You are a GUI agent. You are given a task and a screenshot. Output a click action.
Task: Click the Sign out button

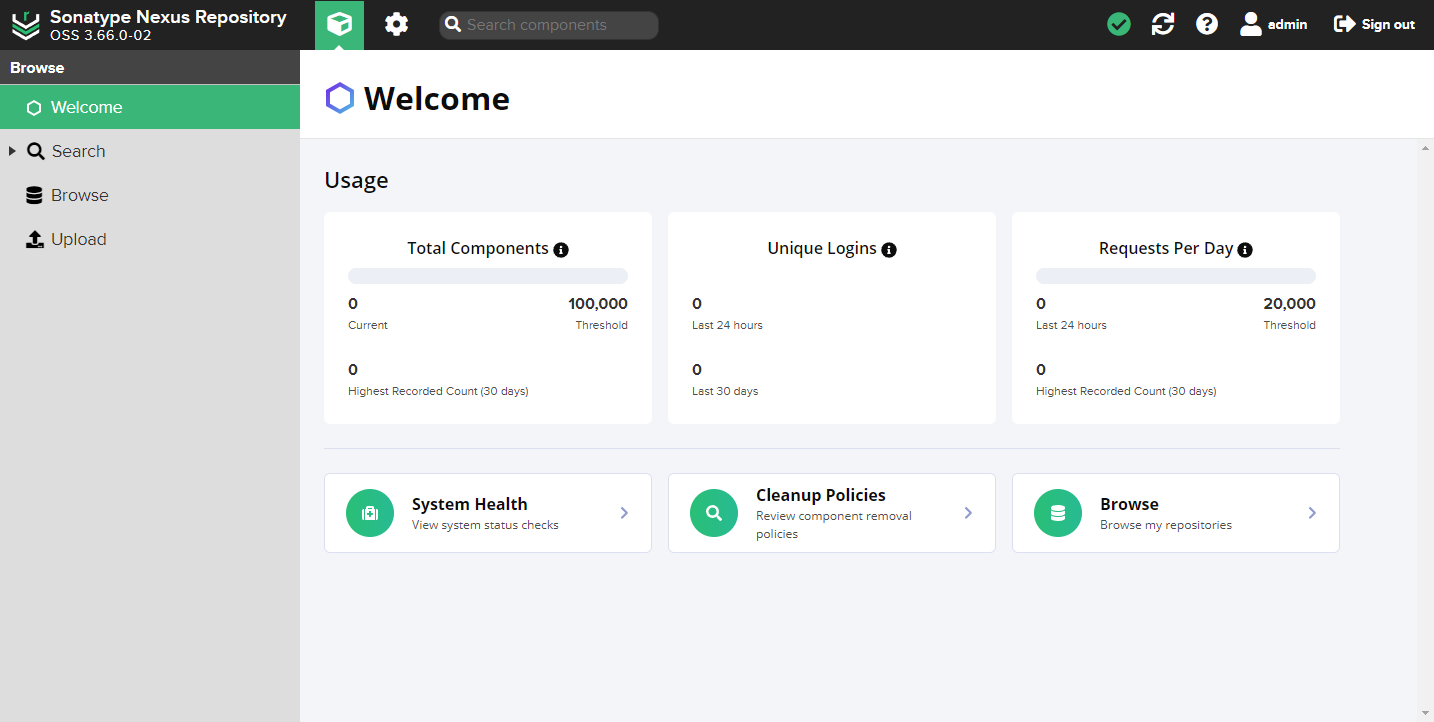click(1375, 24)
